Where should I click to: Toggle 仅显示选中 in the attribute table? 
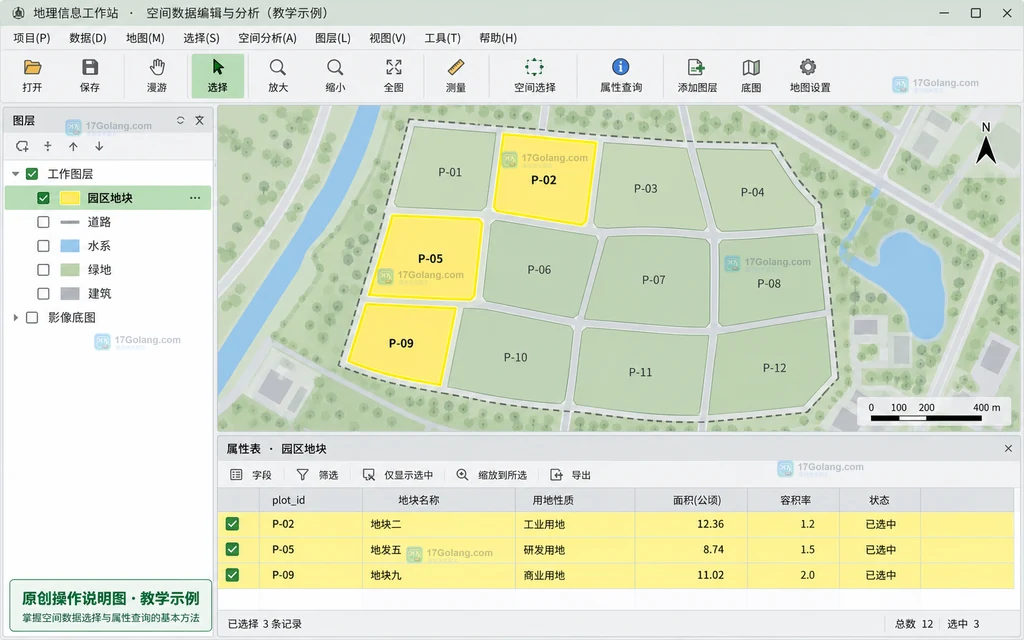click(x=398, y=475)
